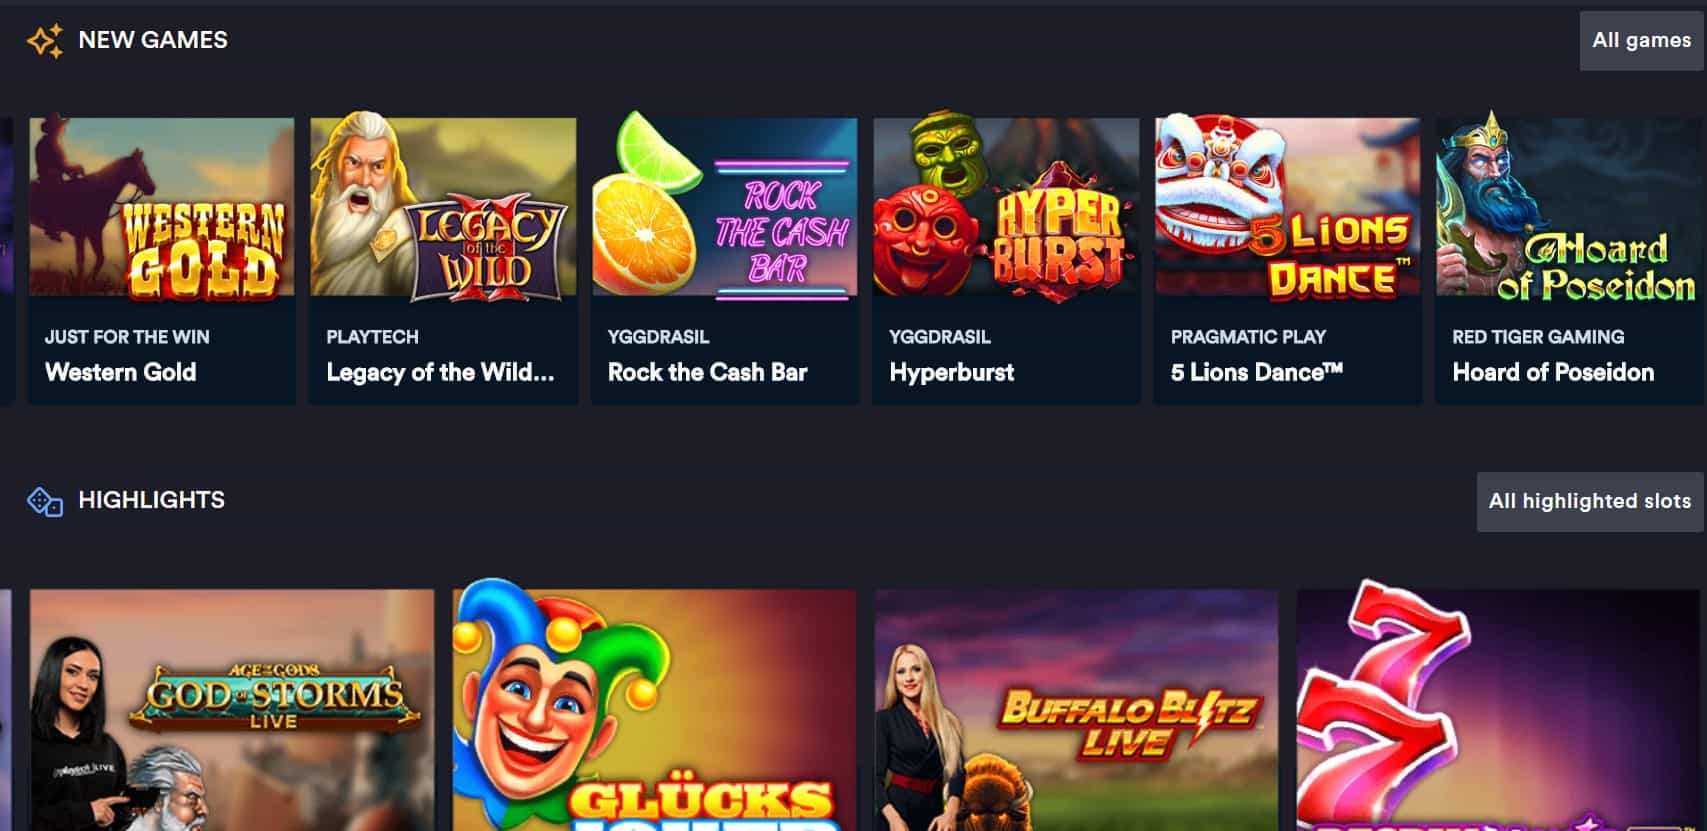Click the NEW GAMES section heading

pos(153,40)
